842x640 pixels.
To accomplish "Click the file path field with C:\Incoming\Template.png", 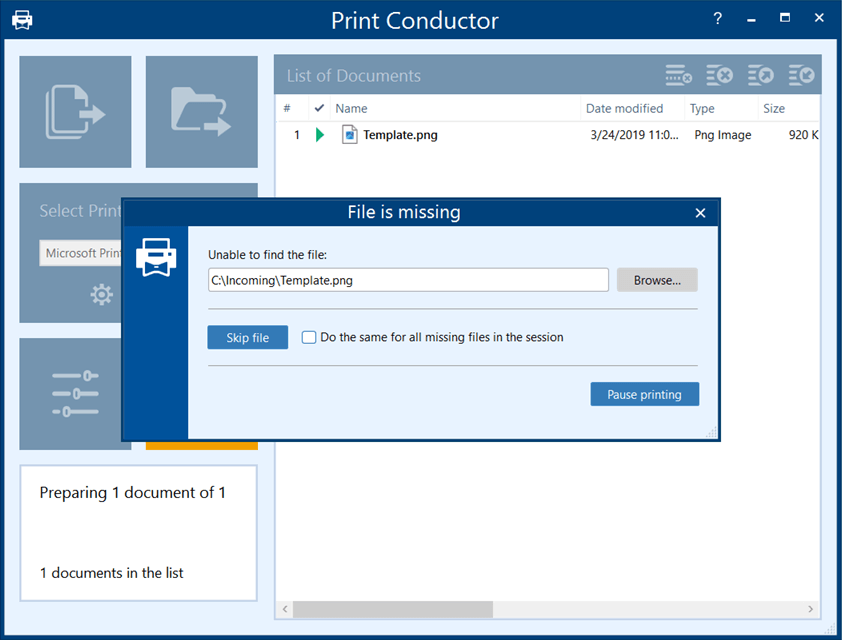I will click(x=409, y=280).
